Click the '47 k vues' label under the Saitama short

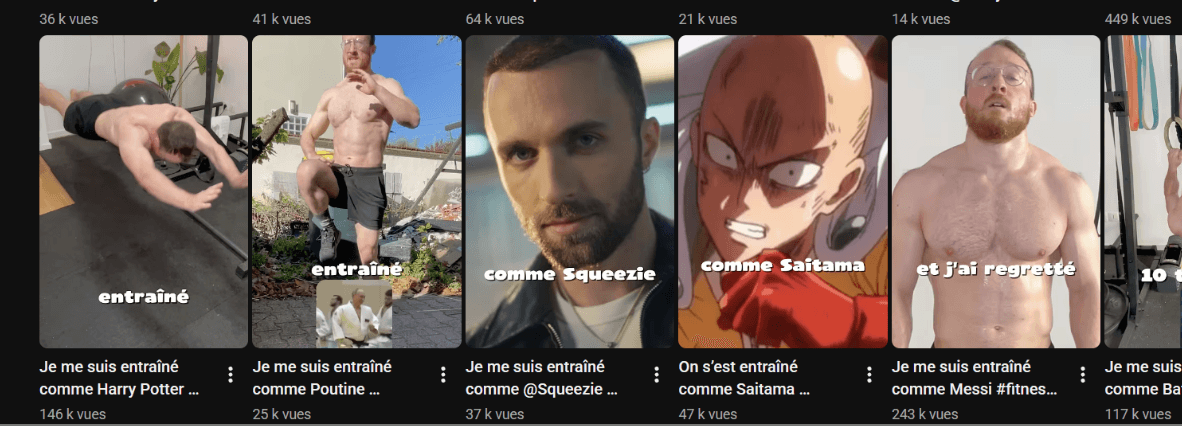[708, 414]
